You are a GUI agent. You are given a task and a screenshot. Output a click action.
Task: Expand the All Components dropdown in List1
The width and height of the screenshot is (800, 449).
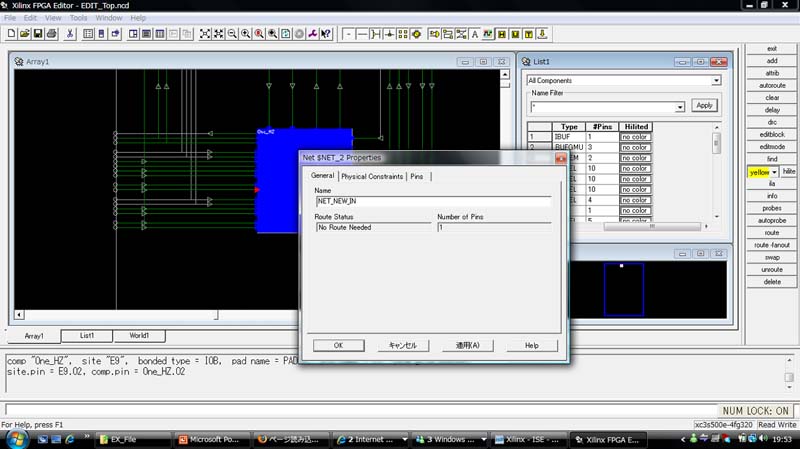pos(716,81)
